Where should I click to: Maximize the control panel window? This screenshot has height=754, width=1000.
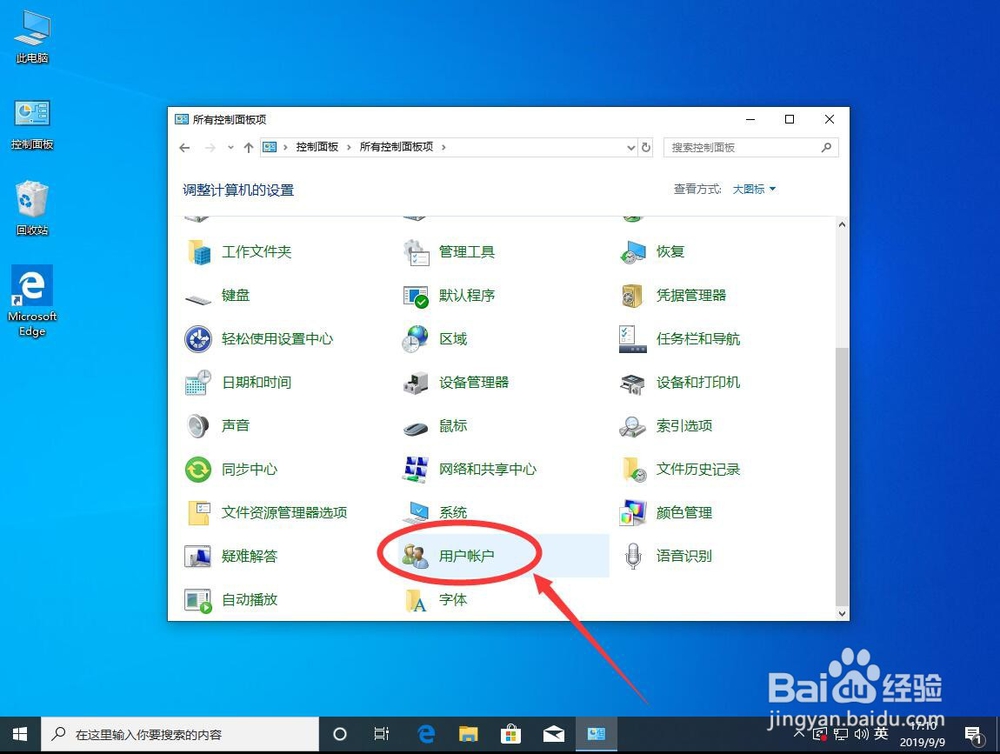[790, 119]
